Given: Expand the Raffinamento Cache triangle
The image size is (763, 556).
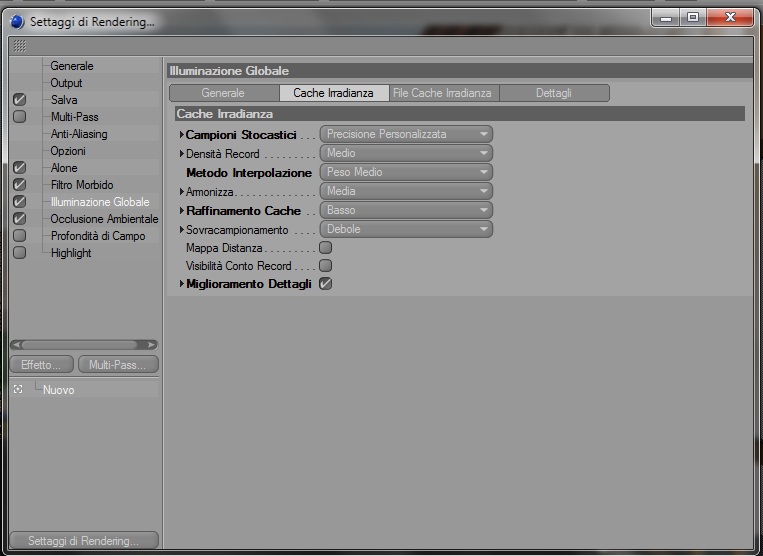Looking at the screenshot, I should pyautogui.click(x=182, y=211).
